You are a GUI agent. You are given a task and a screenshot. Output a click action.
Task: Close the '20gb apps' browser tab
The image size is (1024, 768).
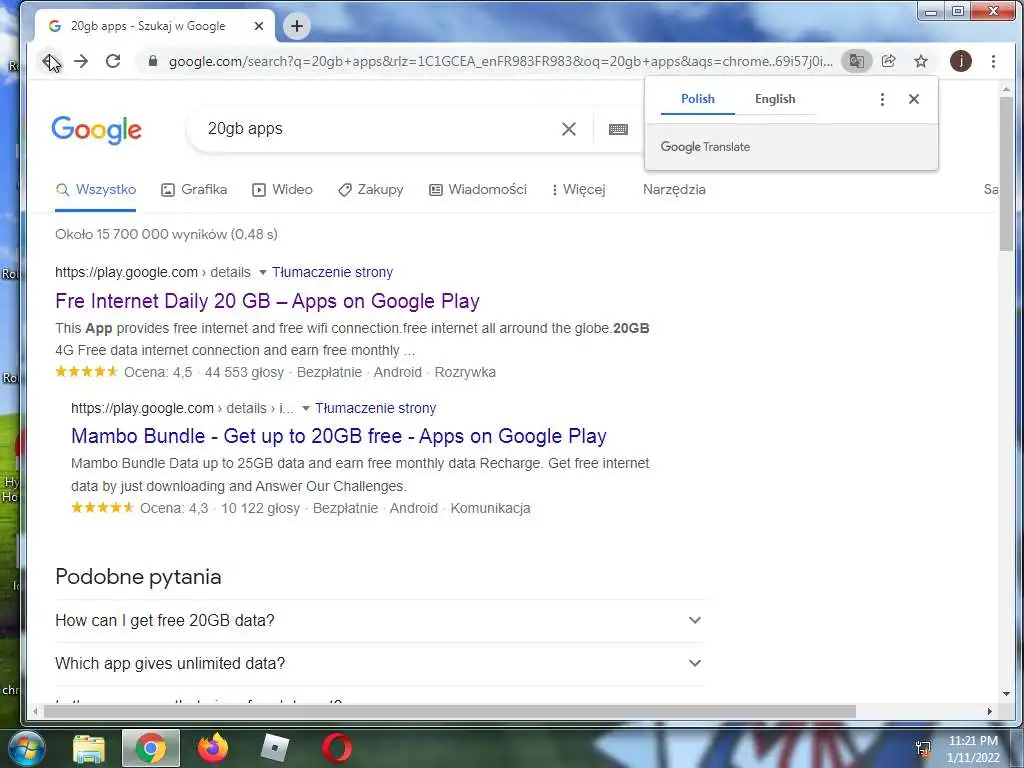259,26
